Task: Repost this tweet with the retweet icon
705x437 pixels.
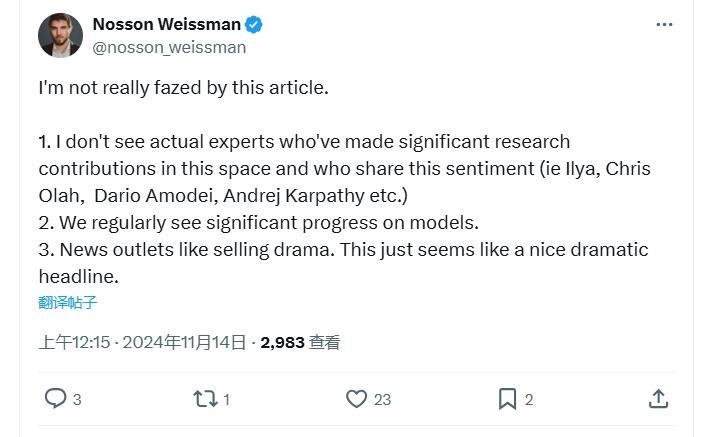Action: 205,399
